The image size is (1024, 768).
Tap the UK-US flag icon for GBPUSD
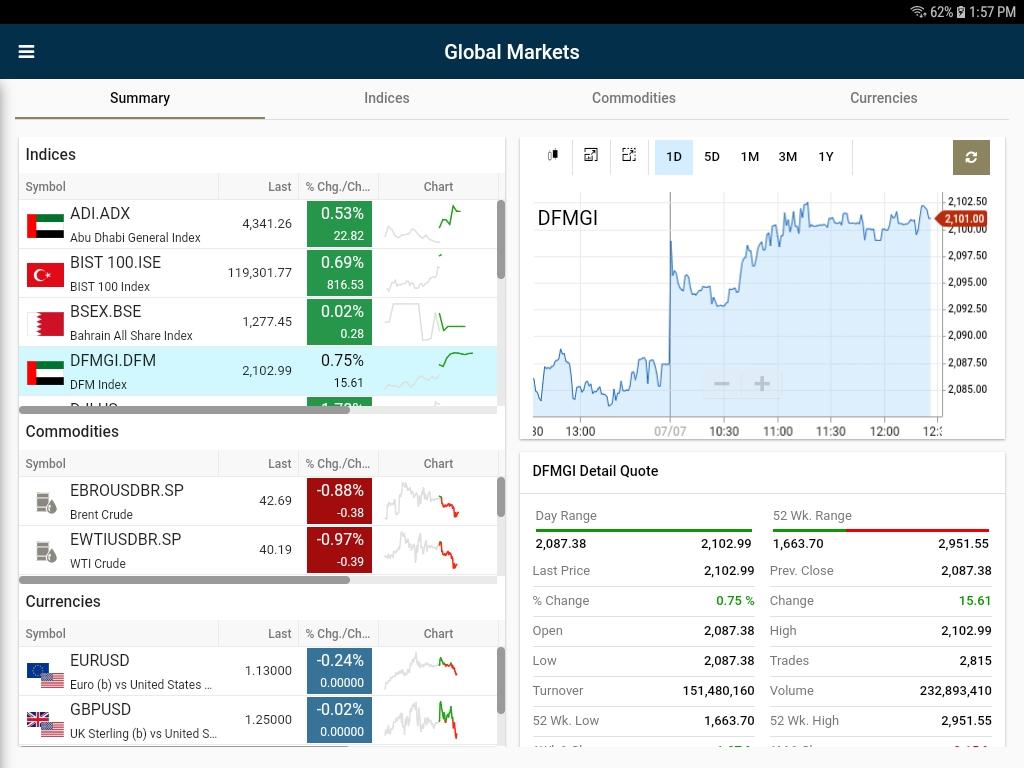point(45,724)
